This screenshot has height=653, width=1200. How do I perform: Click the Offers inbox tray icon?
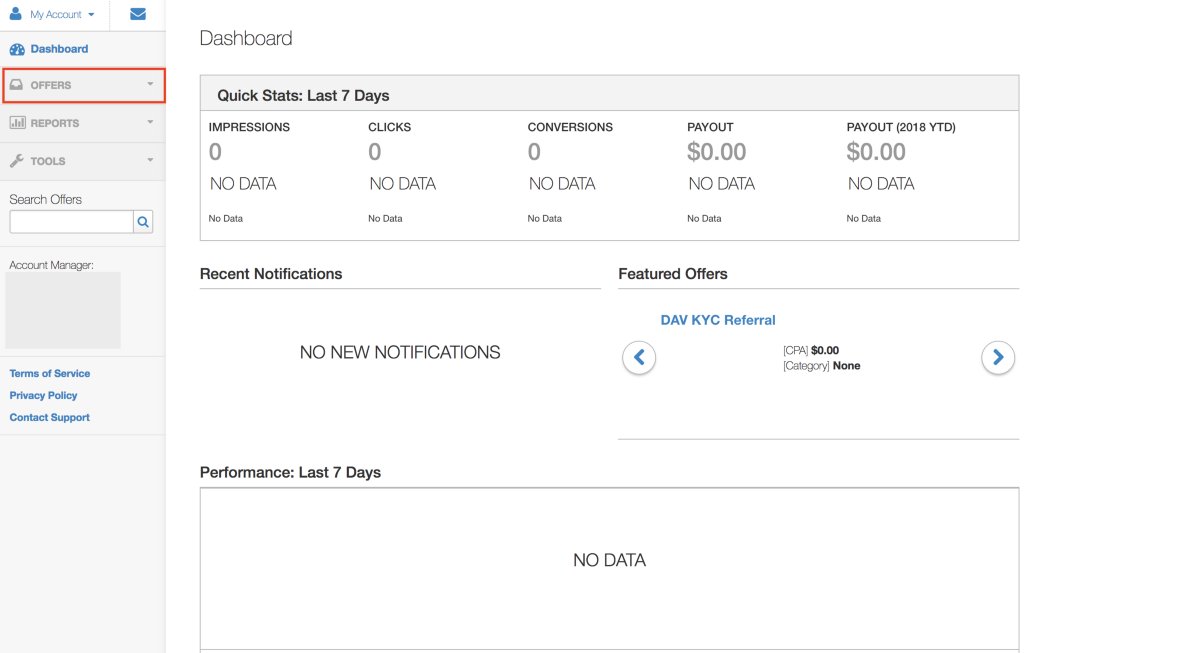tap(17, 85)
